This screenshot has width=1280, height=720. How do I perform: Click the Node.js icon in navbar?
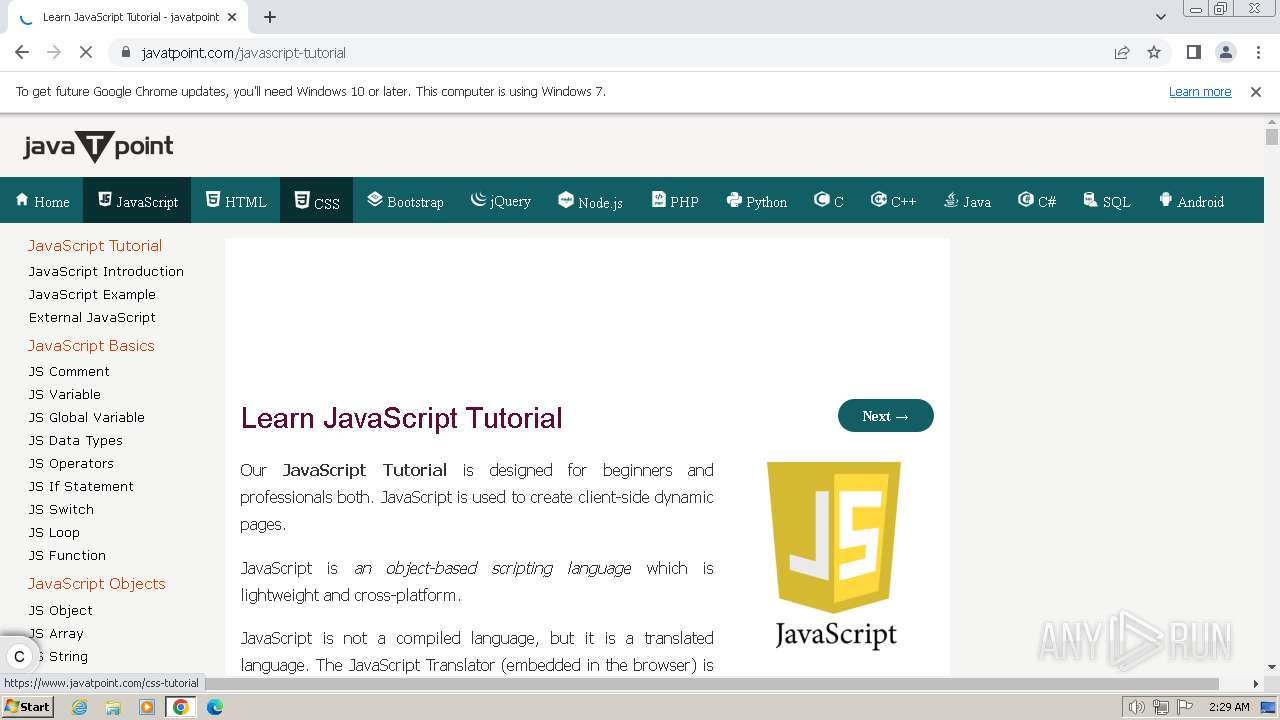pyautogui.click(x=566, y=199)
